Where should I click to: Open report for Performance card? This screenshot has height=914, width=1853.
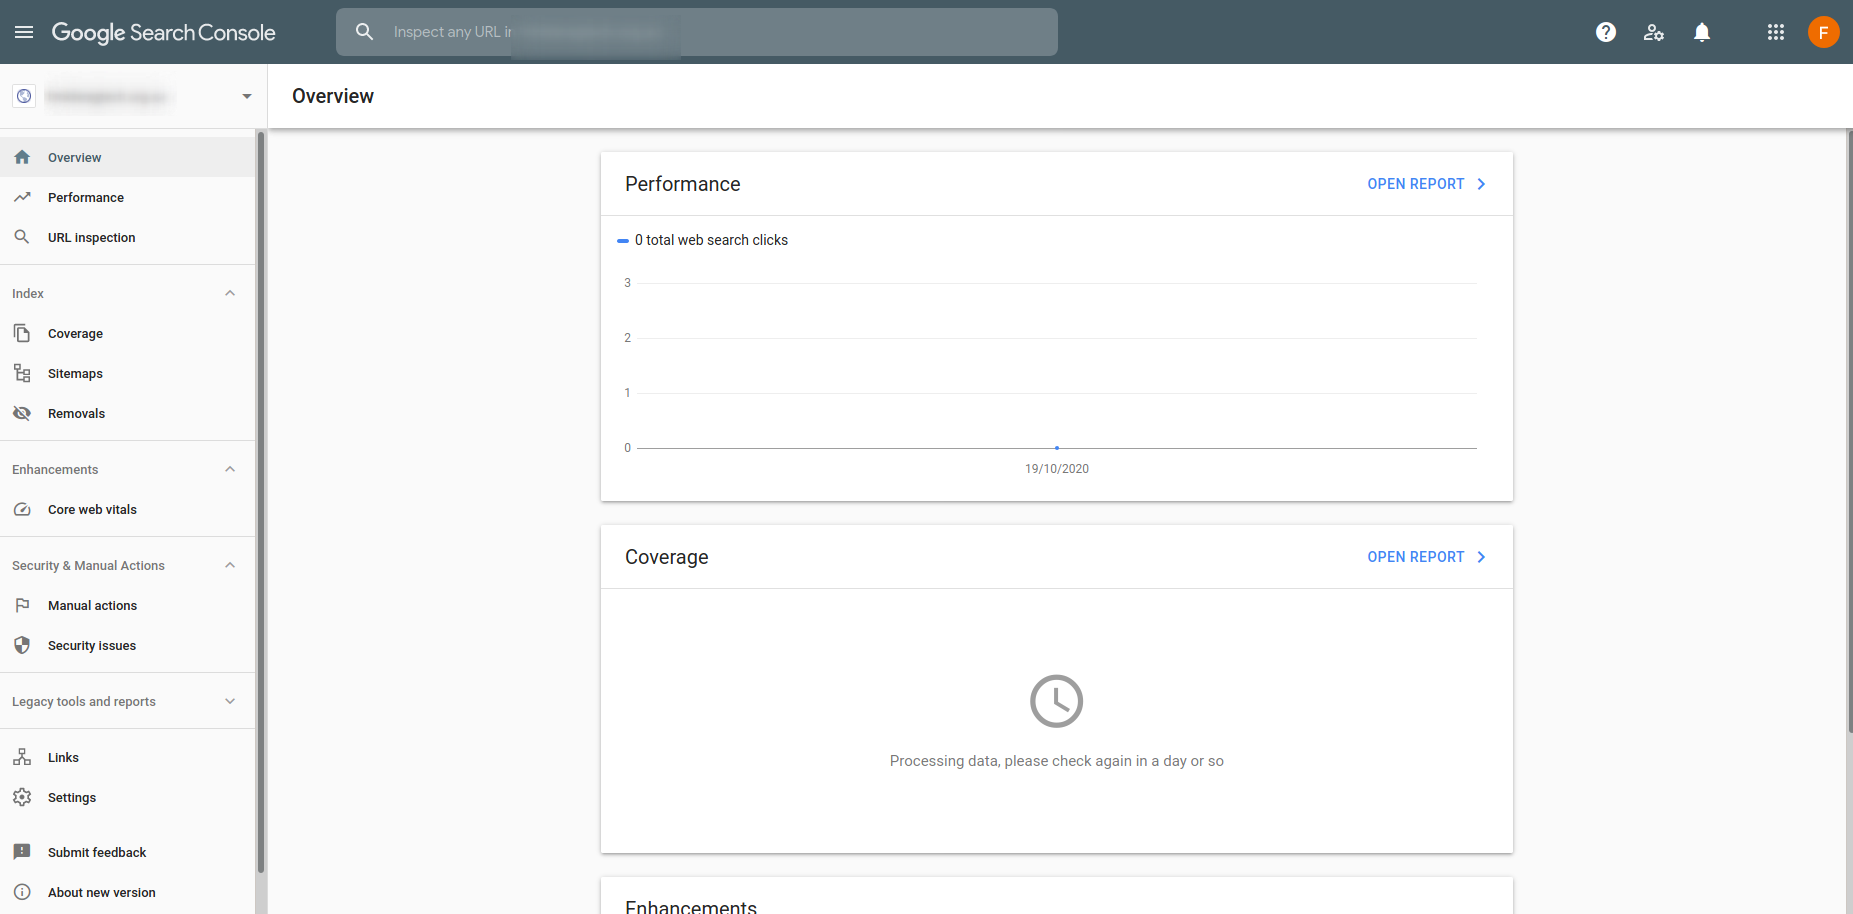coord(1416,184)
